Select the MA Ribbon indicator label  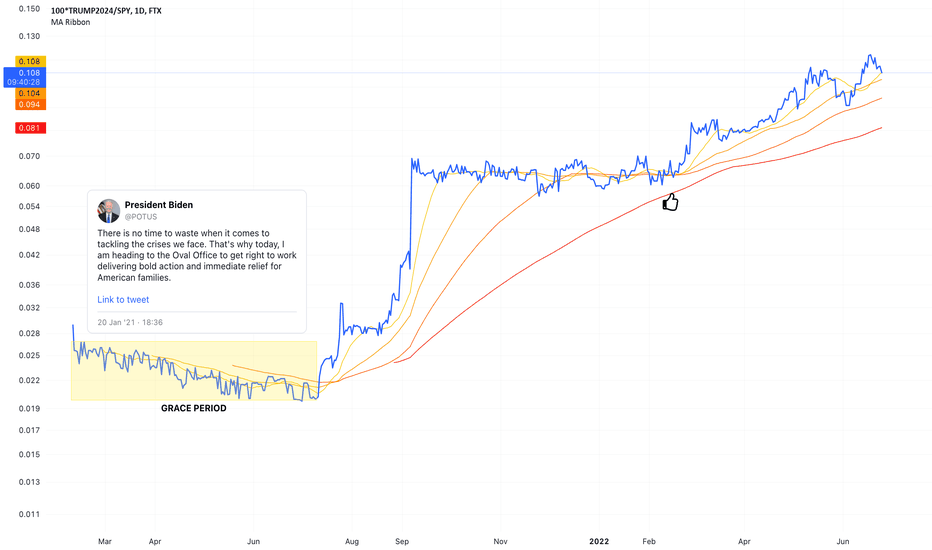click(70, 22)
